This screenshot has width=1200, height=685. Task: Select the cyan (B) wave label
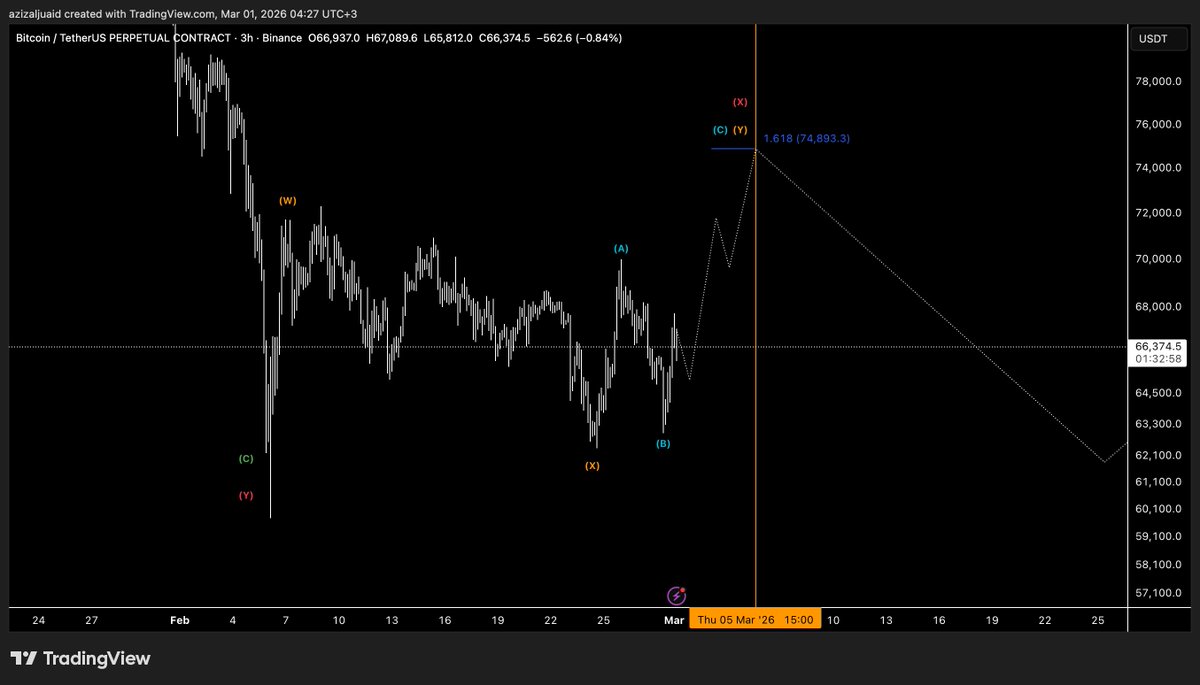[663, 443]
